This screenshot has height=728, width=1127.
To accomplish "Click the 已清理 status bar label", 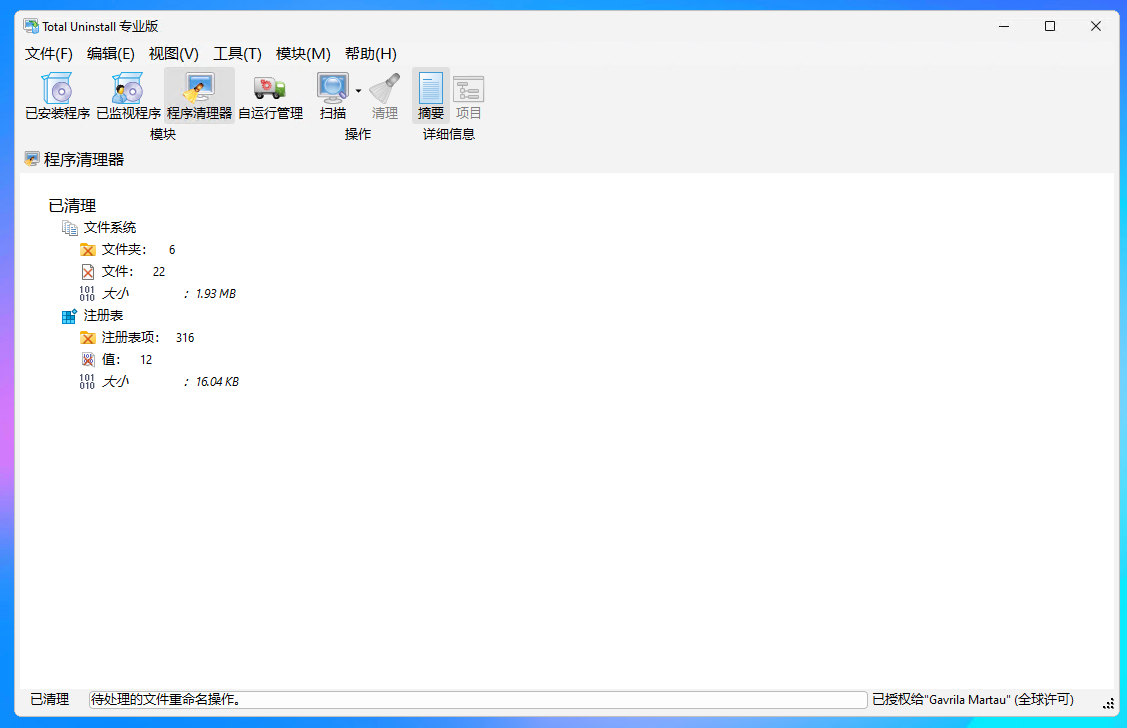I will (50, 699).
